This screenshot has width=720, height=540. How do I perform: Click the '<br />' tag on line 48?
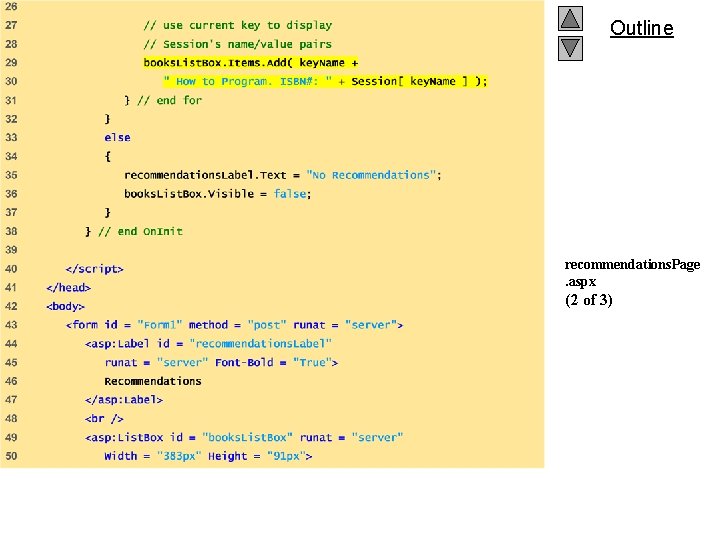(x=104, y=419)
